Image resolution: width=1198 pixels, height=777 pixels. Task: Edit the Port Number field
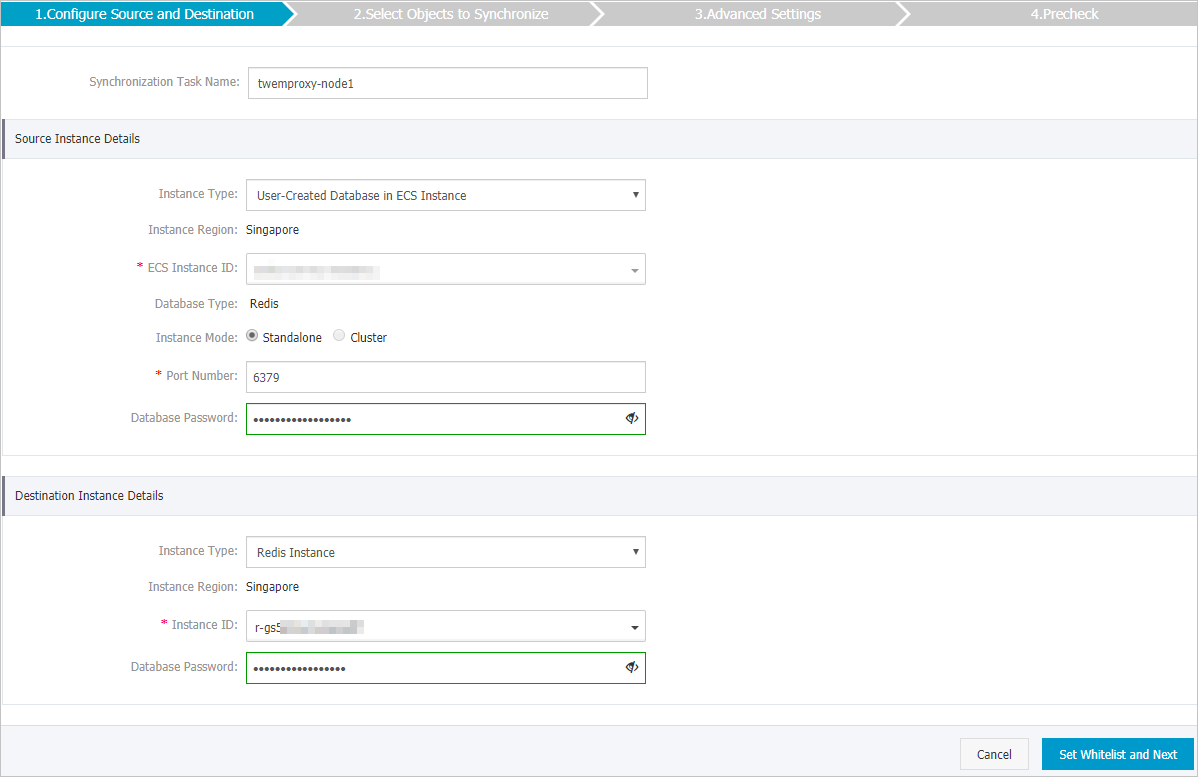point(447,376)
